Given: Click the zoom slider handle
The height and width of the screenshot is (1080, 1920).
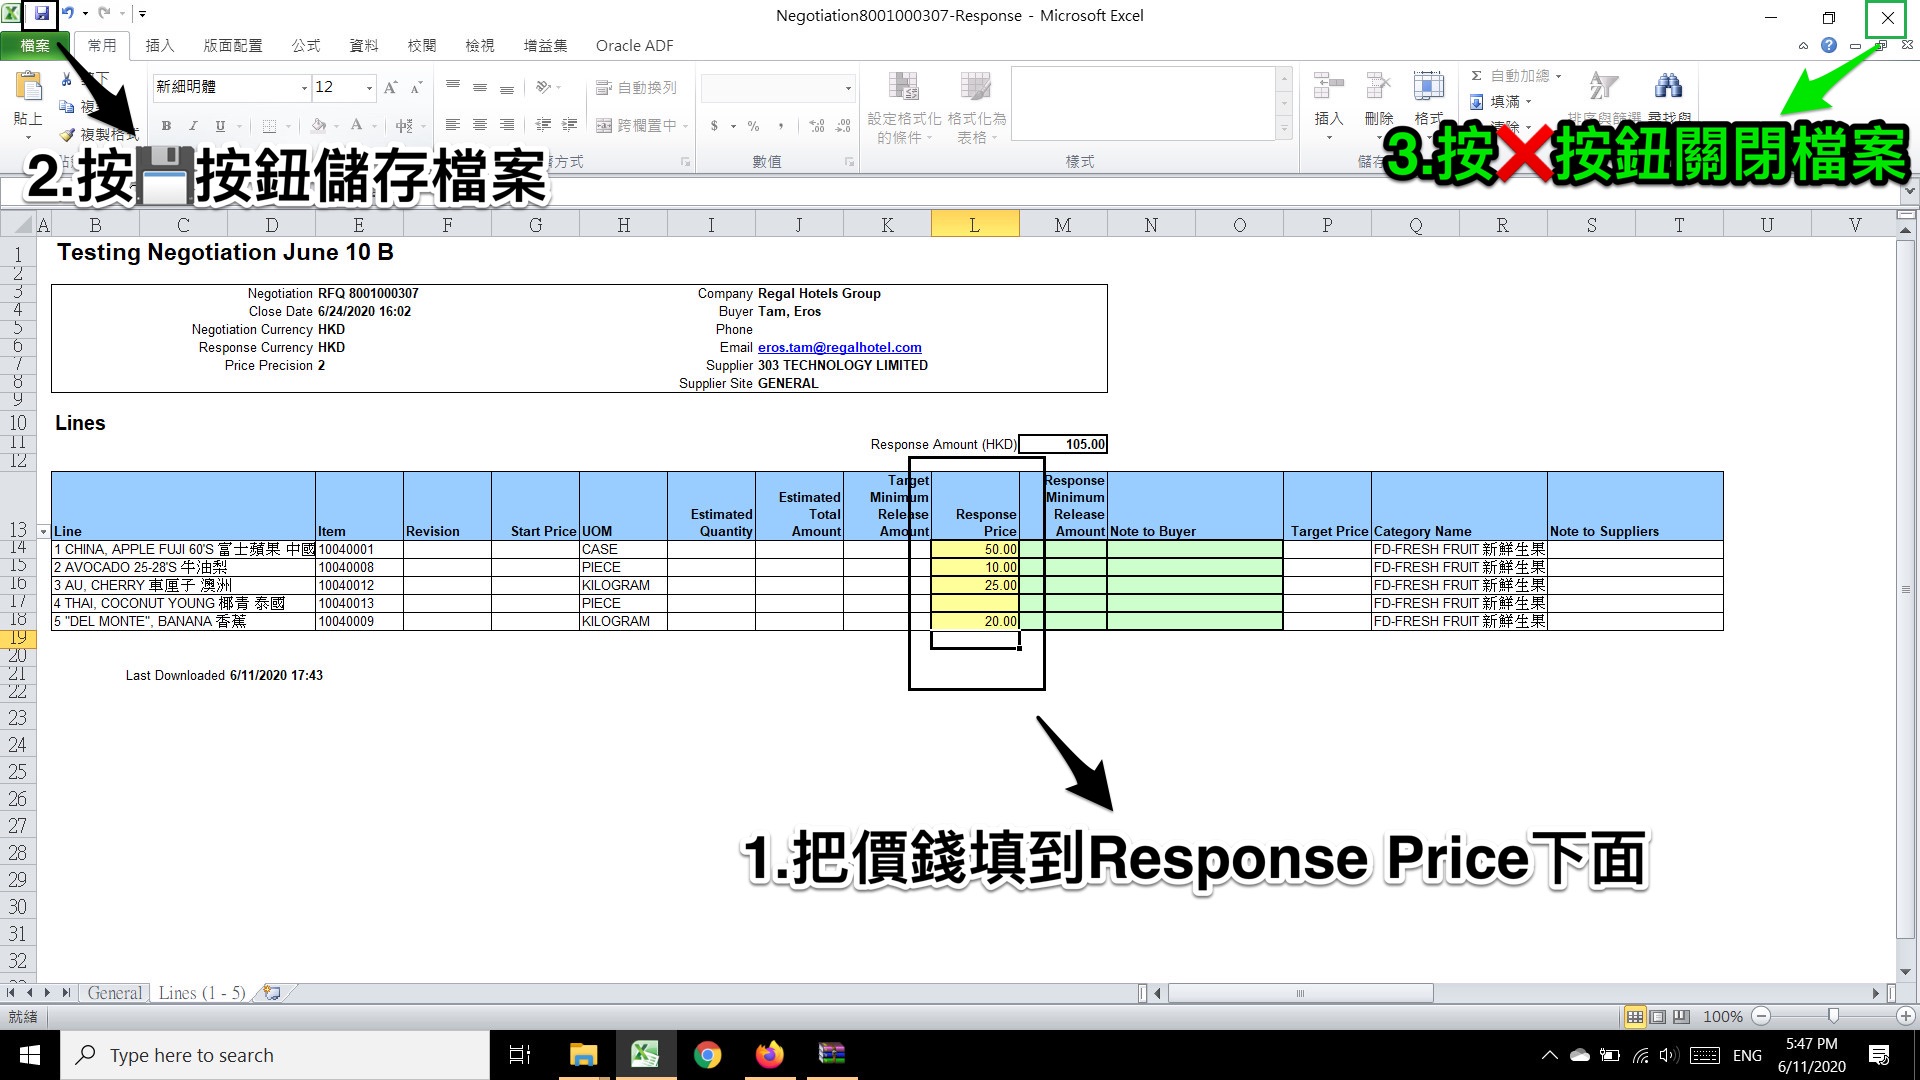Looking at the screenshot, I should (x=1833, y=1016).
